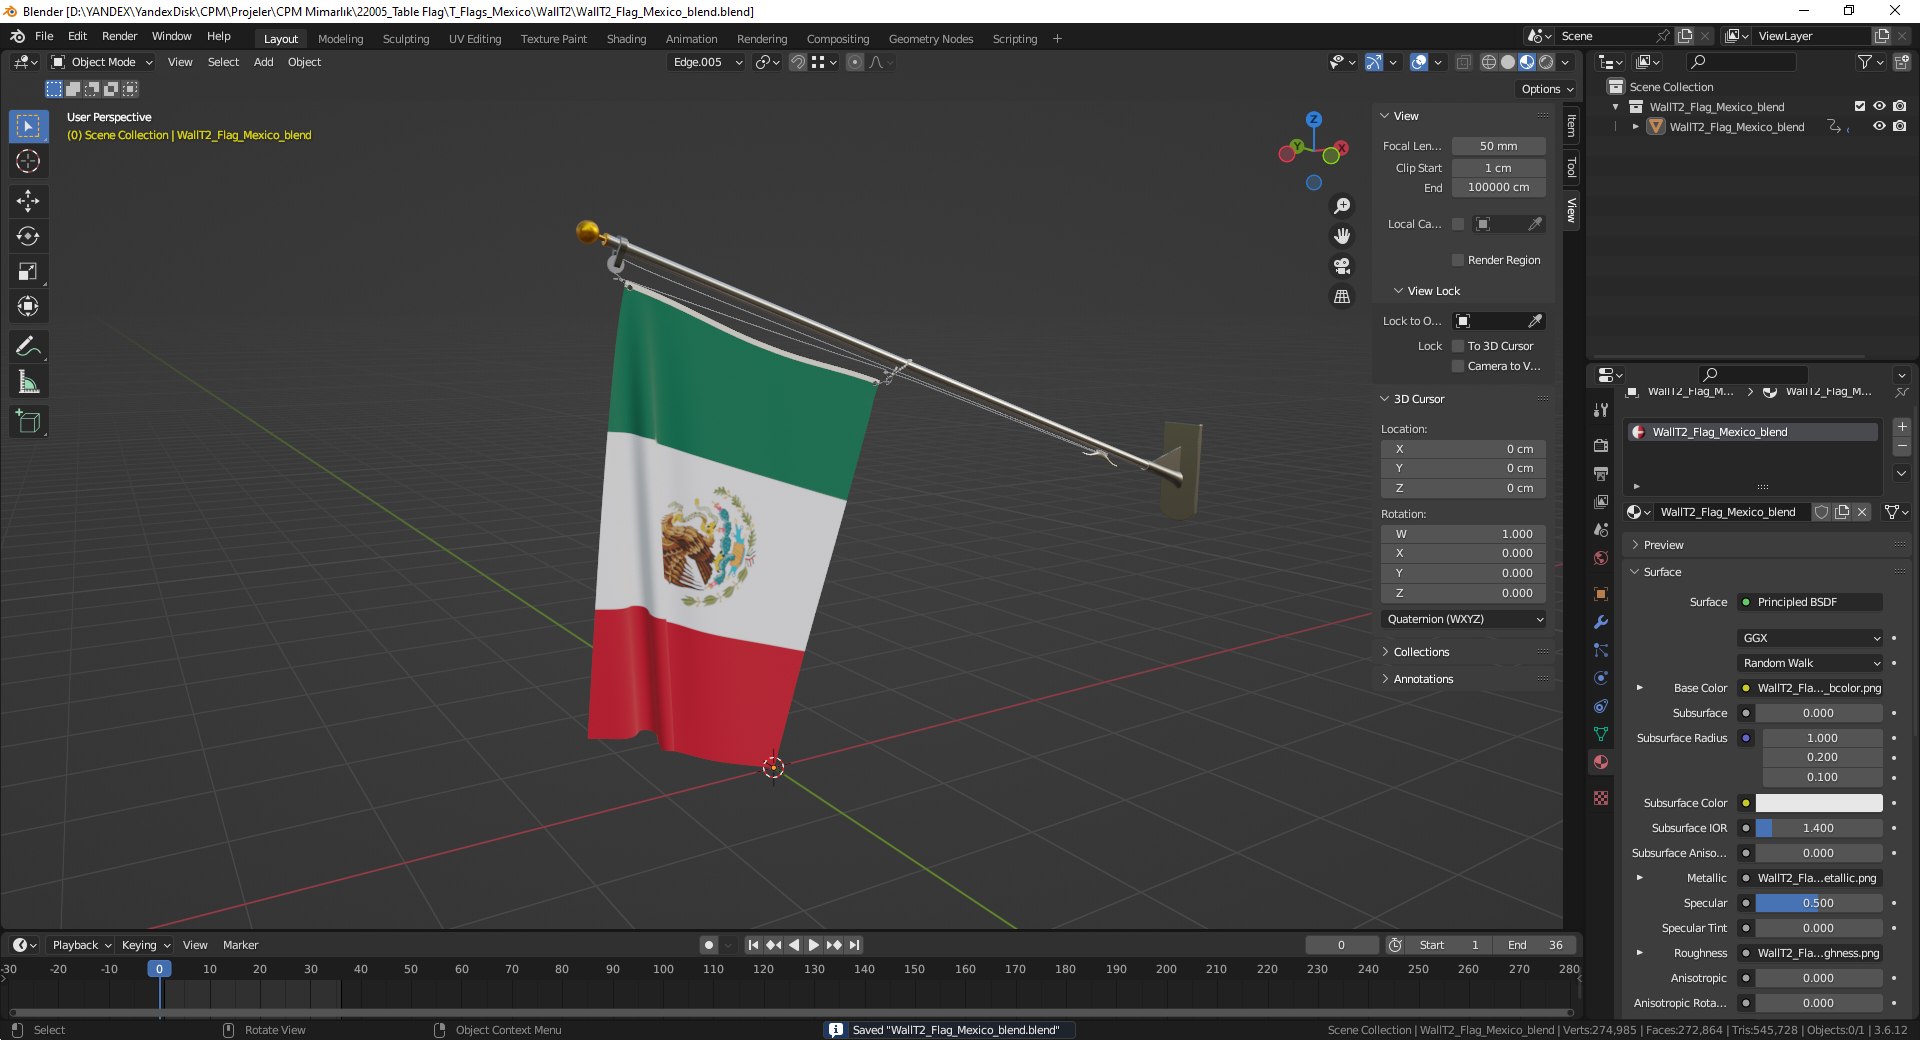This screenshot has width=1920, height=1040.
Task: Toggle Local Camera checkbox
Action: [x=1458, y=224]
